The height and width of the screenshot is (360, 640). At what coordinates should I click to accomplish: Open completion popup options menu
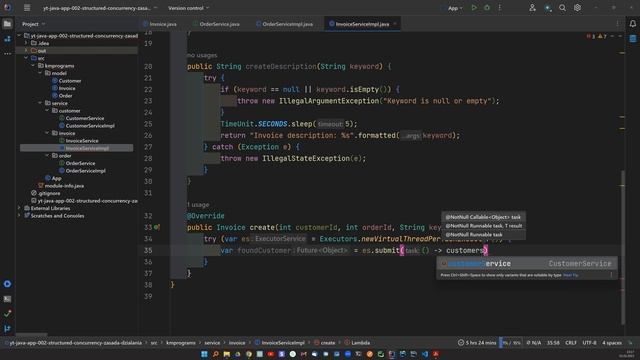(x=611, y=275)
